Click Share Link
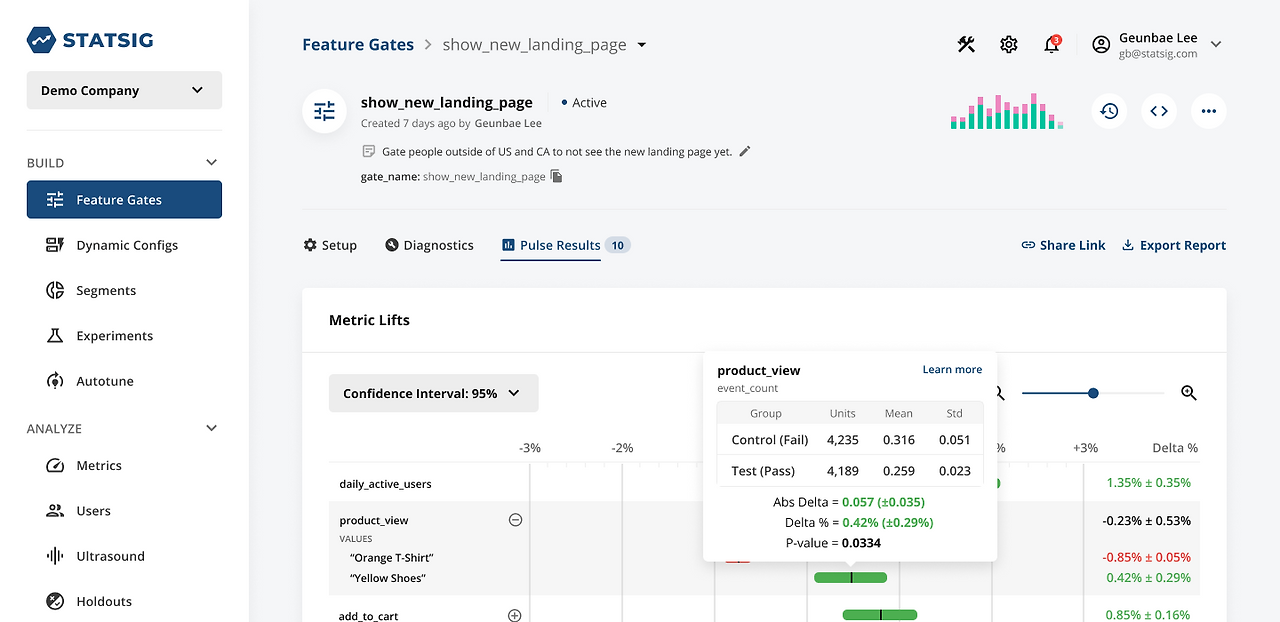This screenshot has height=622, width=1280. coord(1063,245)
